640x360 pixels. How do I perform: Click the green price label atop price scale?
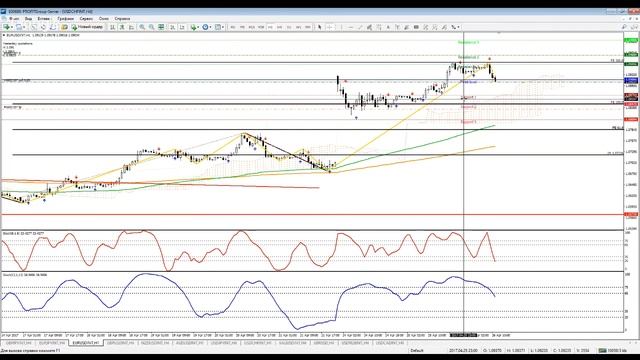(x=631, y=40)
